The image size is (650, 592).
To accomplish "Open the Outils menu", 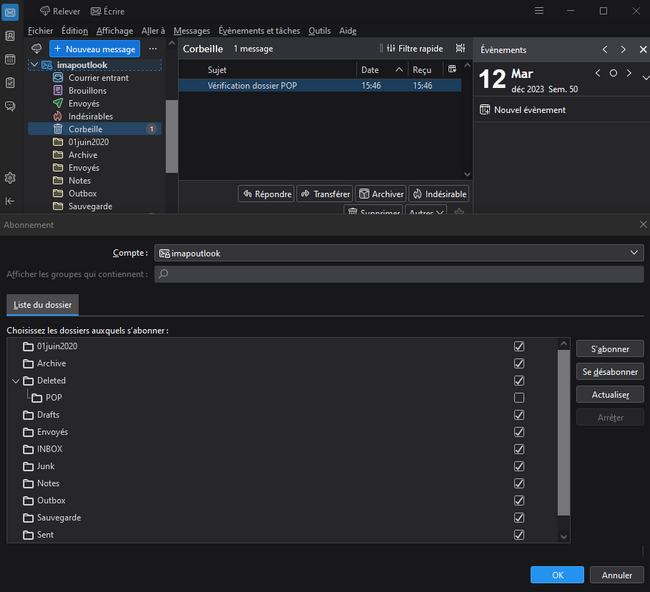I will (x=319, y=31).
